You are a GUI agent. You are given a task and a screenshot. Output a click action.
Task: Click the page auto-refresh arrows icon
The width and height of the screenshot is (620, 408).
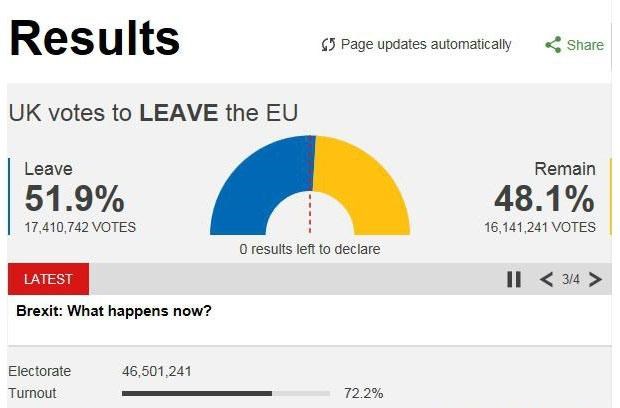click(x=328, y=45)
